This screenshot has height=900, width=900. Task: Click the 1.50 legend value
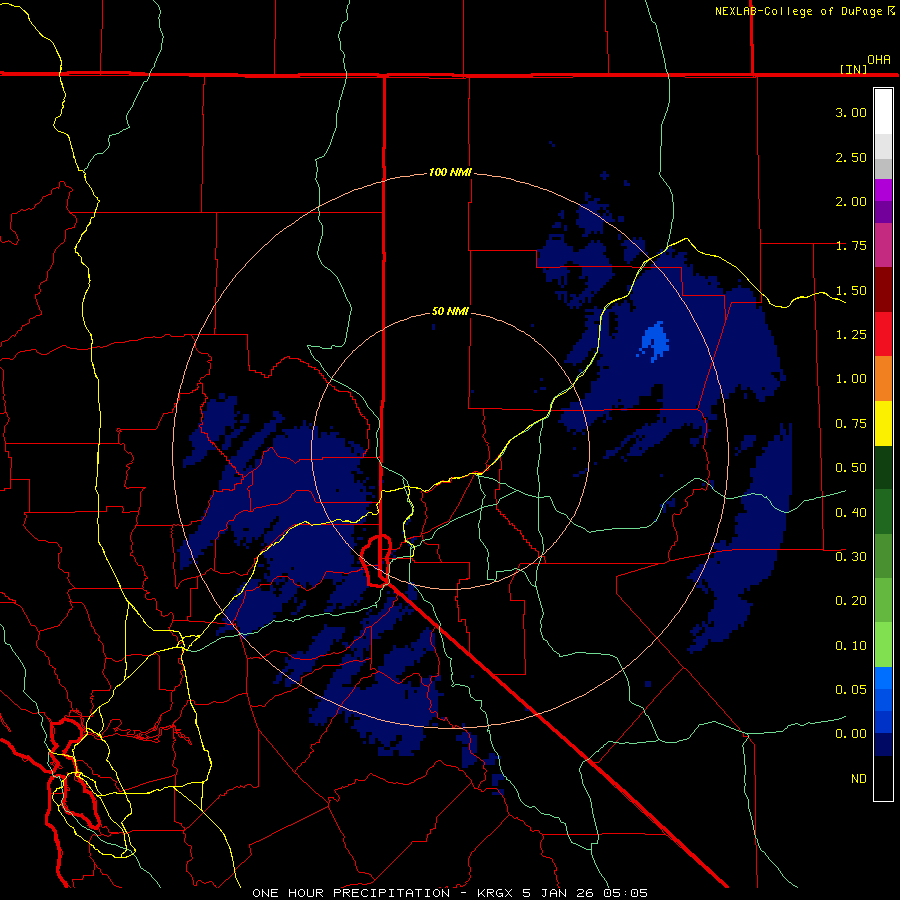point(851,290)
